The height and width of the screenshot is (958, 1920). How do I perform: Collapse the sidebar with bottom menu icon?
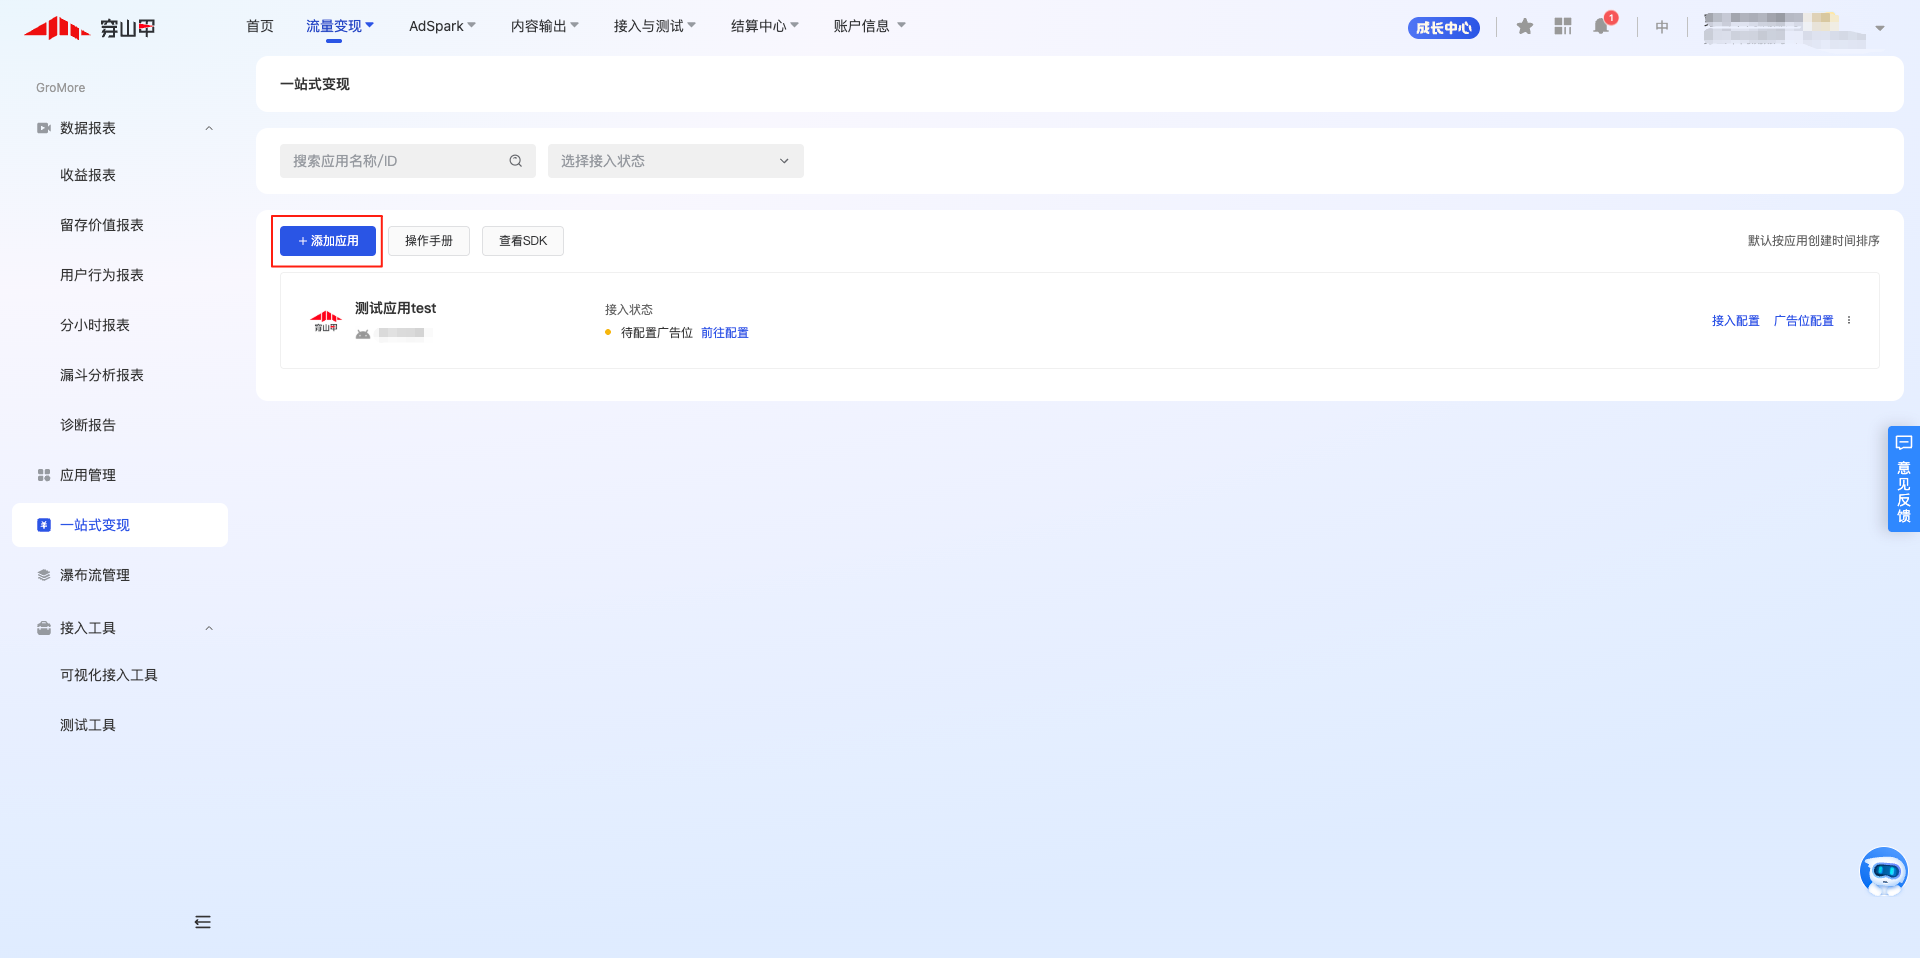[203, 922]
